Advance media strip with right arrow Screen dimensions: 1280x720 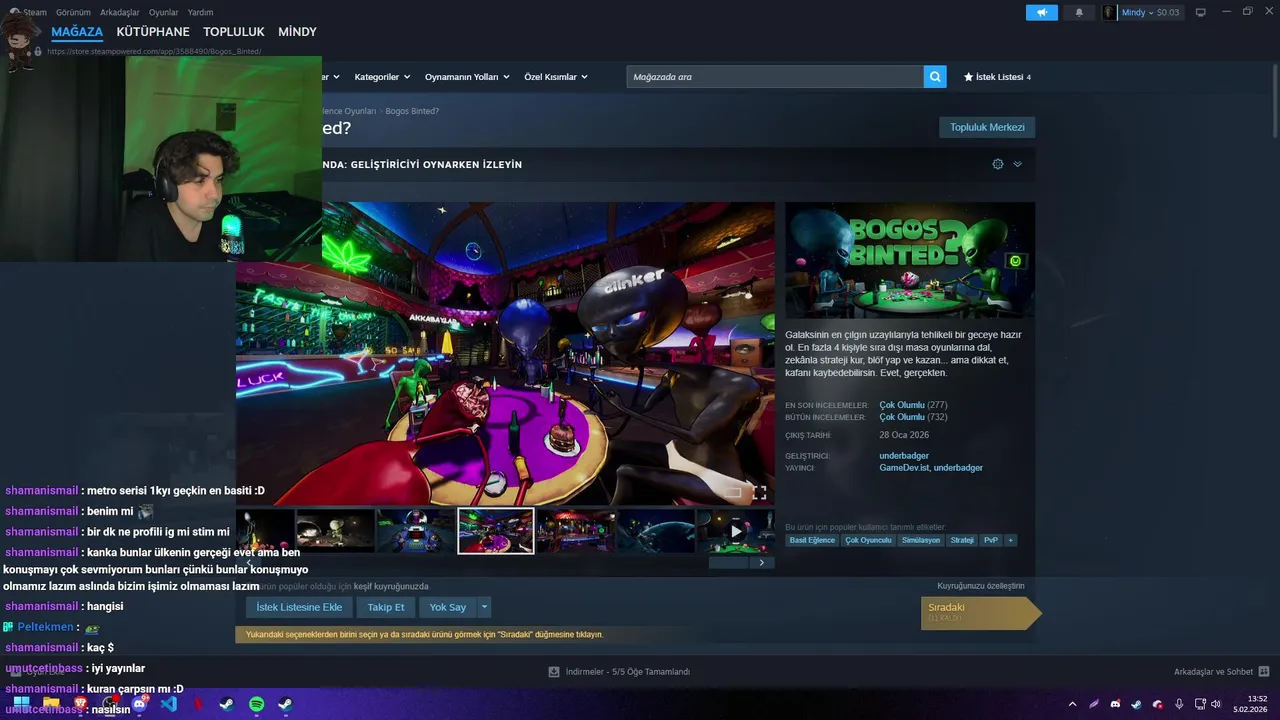point(761,563)
